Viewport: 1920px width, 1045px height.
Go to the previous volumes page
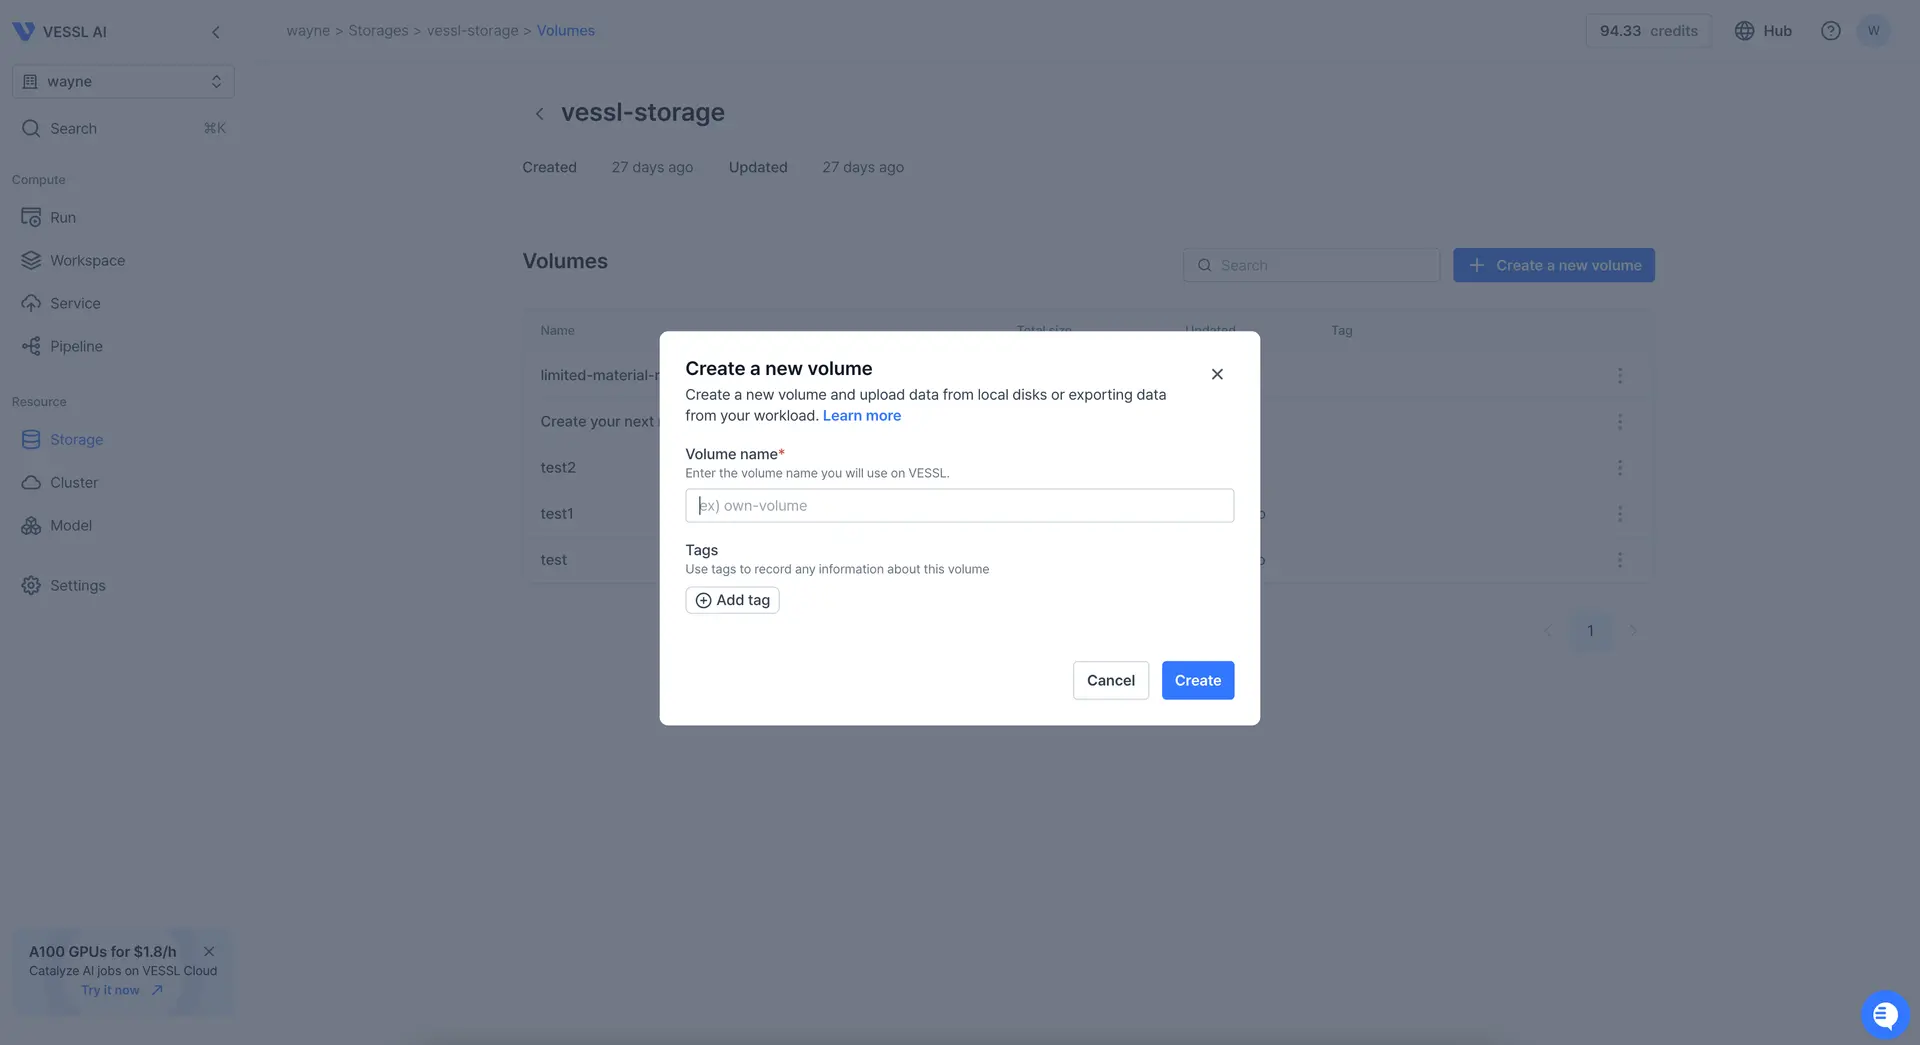[1547, 631]
